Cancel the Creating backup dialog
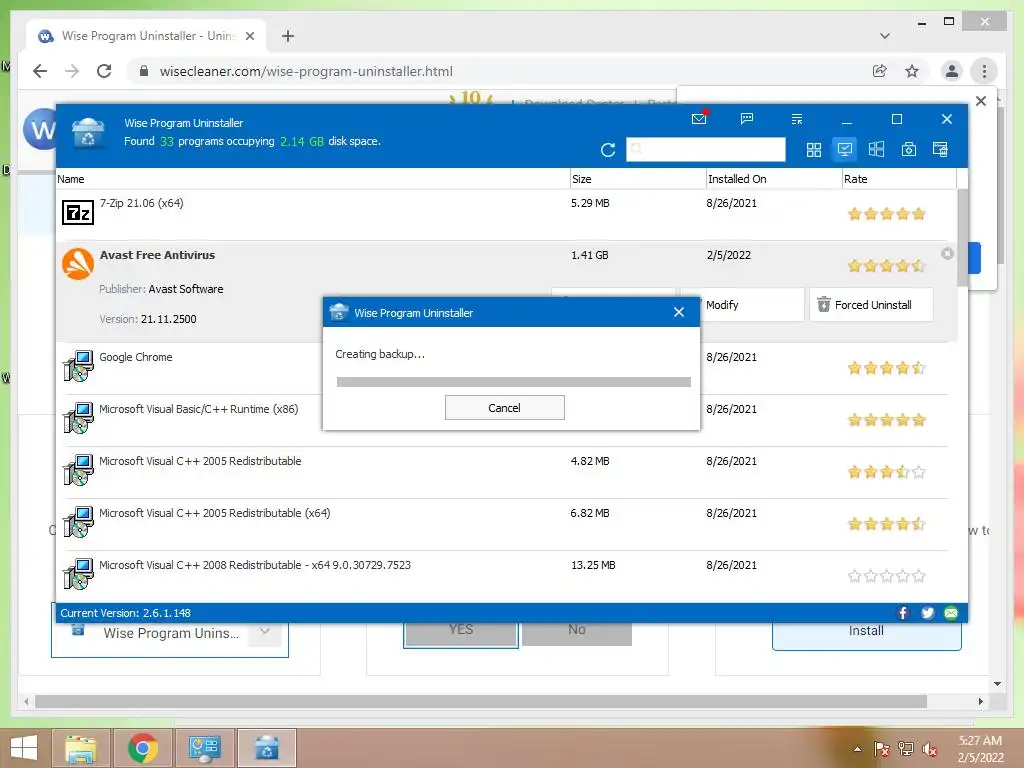Image resolution: width=1024 pixels, height=768 pixels. tap(504, 408)
